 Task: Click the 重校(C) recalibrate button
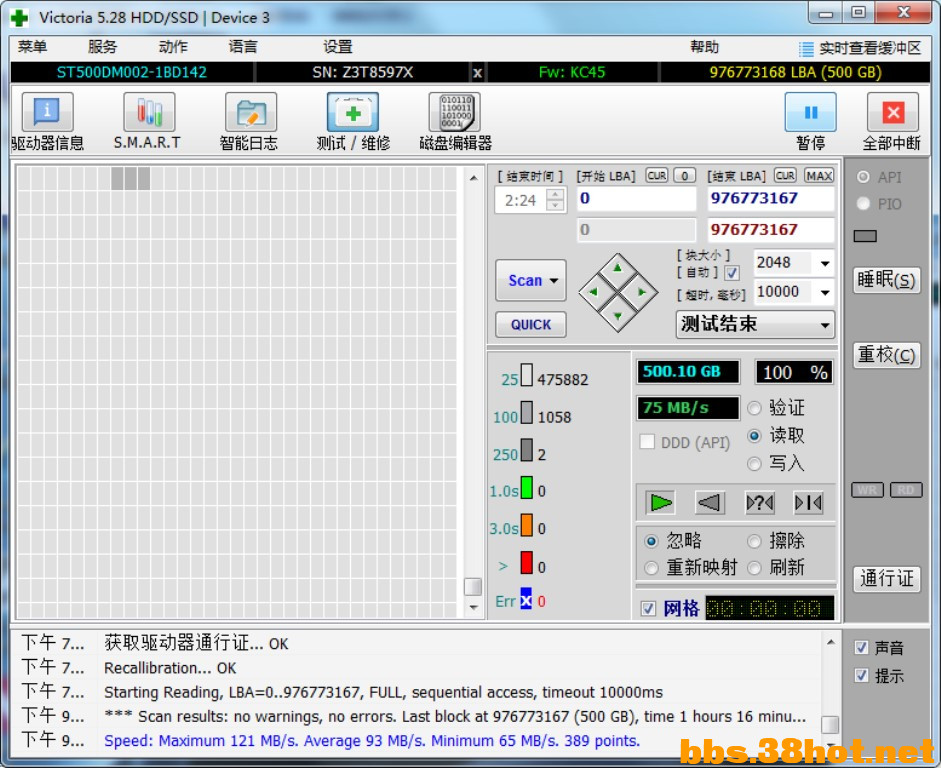point(886,355)
